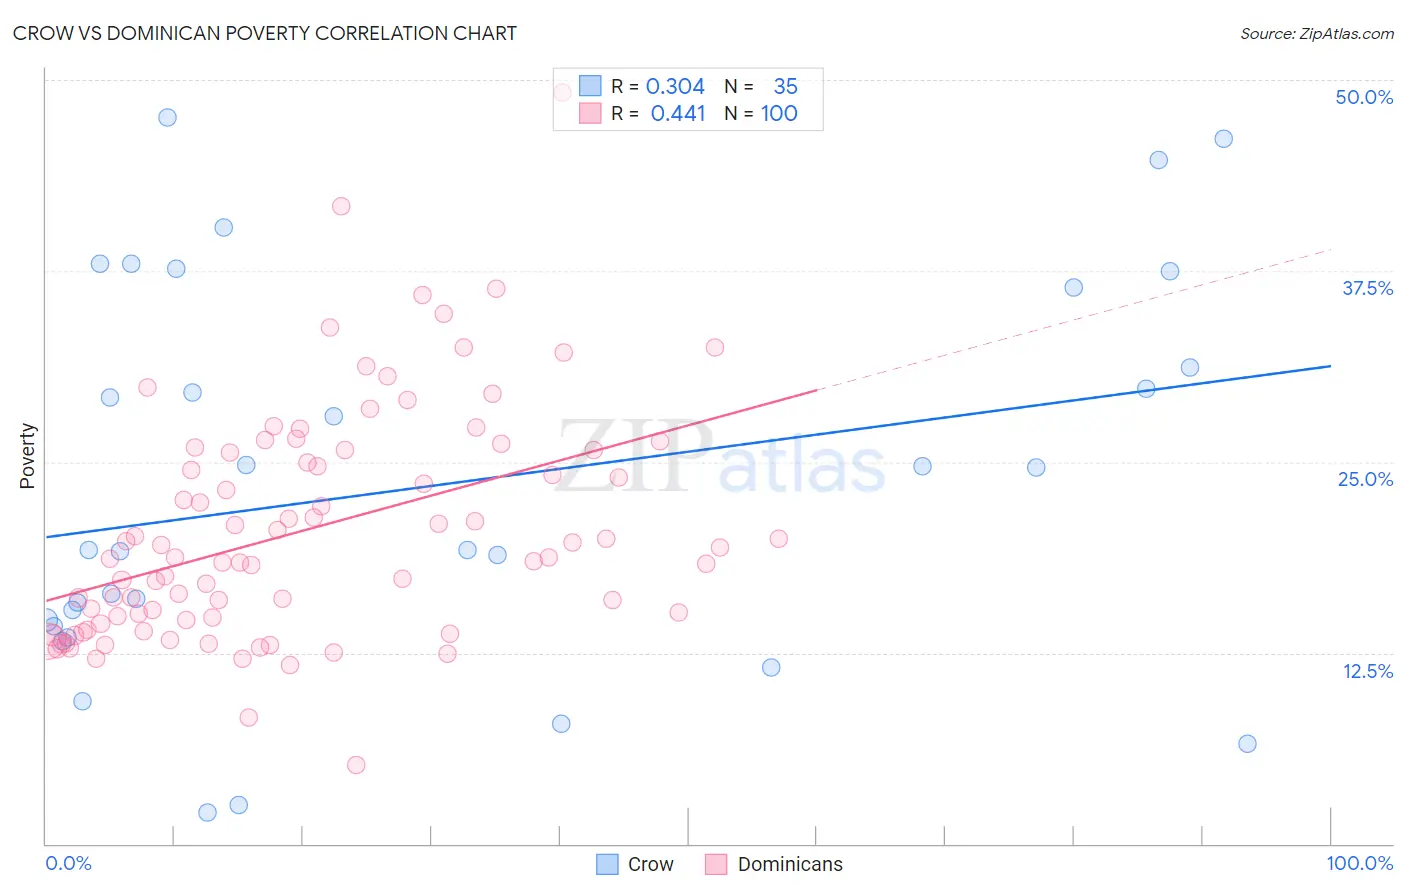Click the ZIPatlas watermark in chart center
This screenshot has width=1406, height=892.
click(720, 458)
